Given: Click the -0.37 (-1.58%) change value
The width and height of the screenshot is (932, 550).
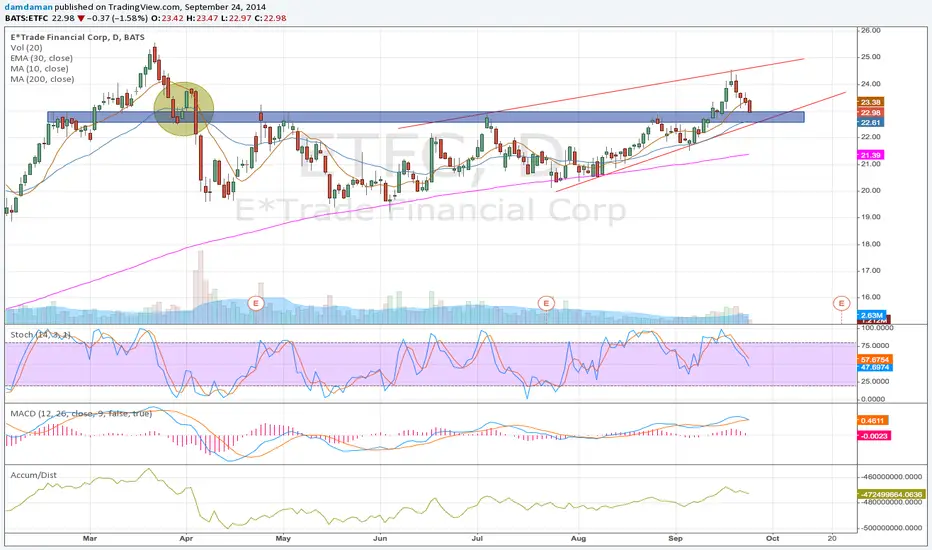Looking at the screenshot, I should click(118, 18).
